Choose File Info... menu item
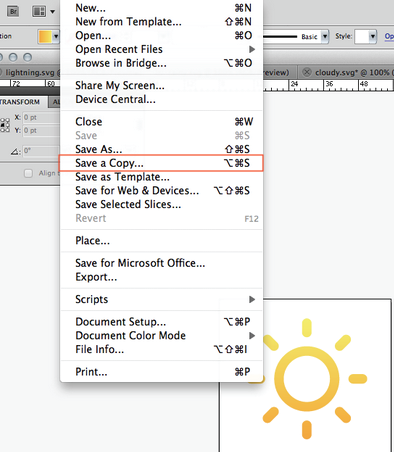This screenshot has height=452, width=394. (x=161, y=349)
